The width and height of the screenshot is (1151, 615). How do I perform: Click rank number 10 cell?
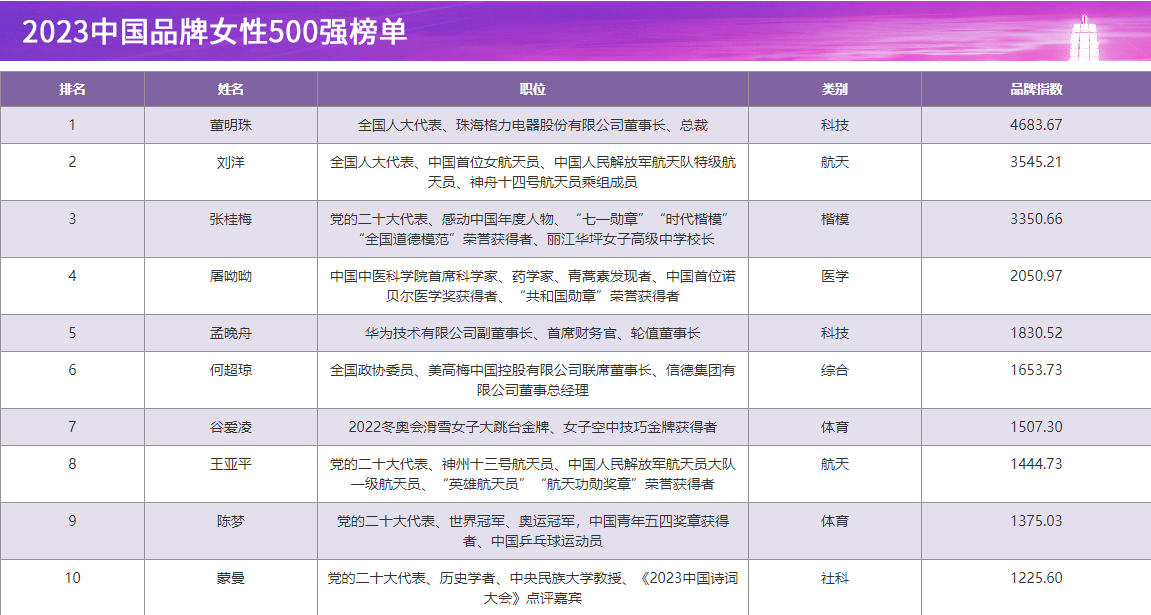pyautogui.click(x=72, y=588)
